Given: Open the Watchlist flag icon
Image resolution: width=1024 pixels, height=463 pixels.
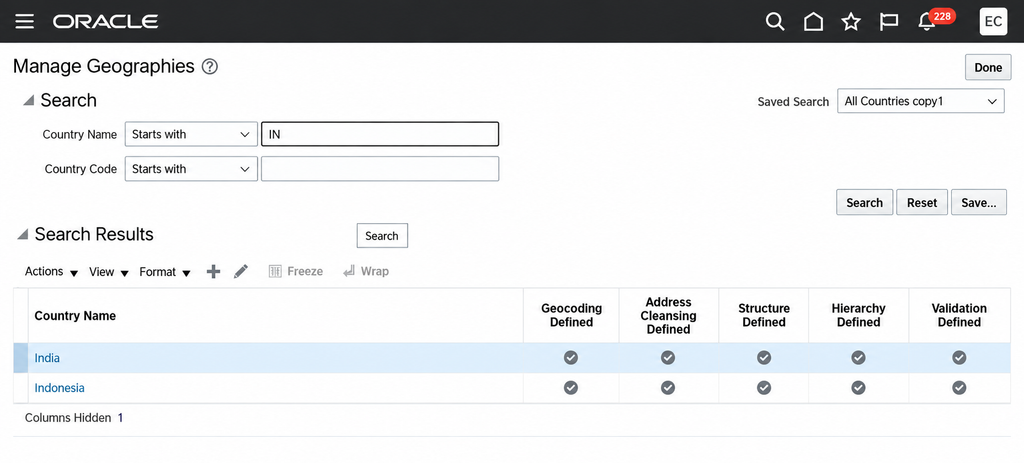Looking at the screenshot, I should [889, 22].
